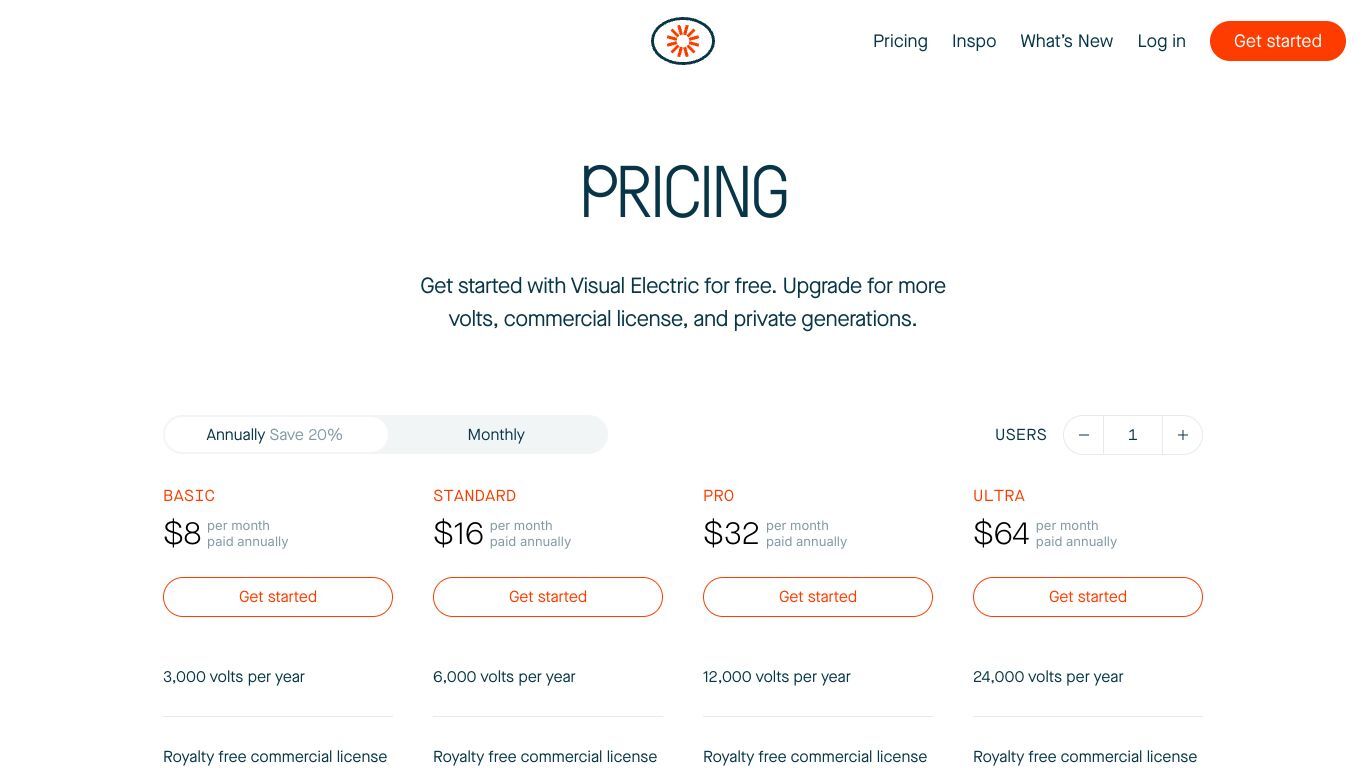This screenshot has height=768, width=1366.
Task: Get started with the Pro plan
Action: coord(818,597)
